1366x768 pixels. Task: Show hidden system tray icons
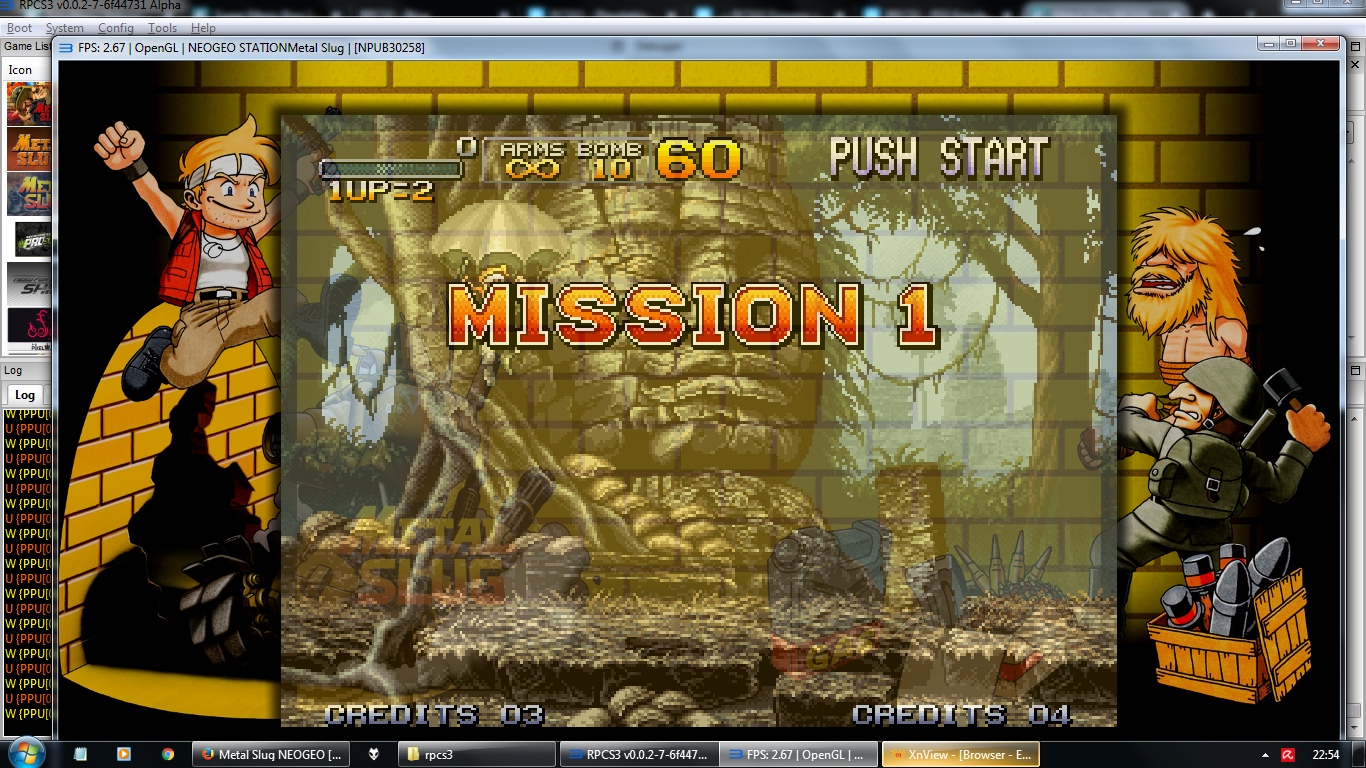[x=1266, y=755]
